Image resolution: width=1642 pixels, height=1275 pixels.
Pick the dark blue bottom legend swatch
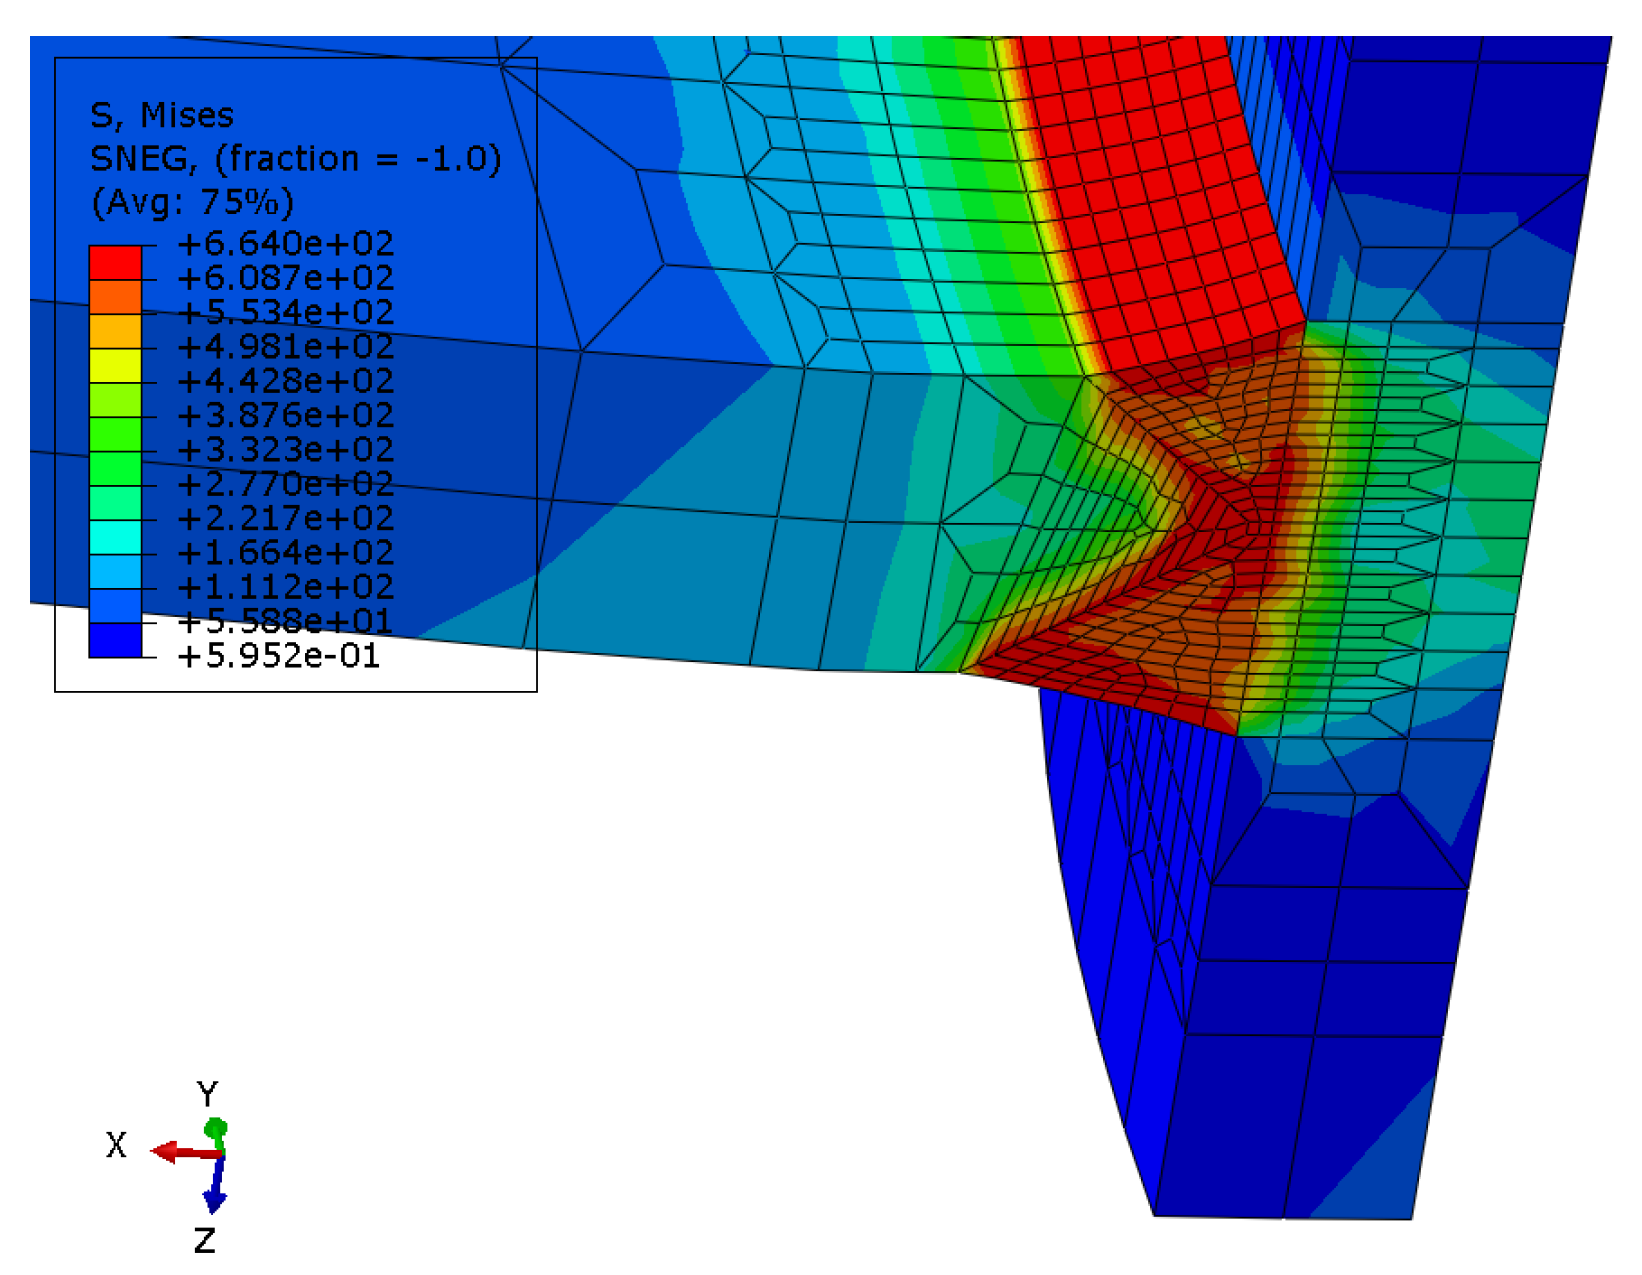tap(115, 640)
